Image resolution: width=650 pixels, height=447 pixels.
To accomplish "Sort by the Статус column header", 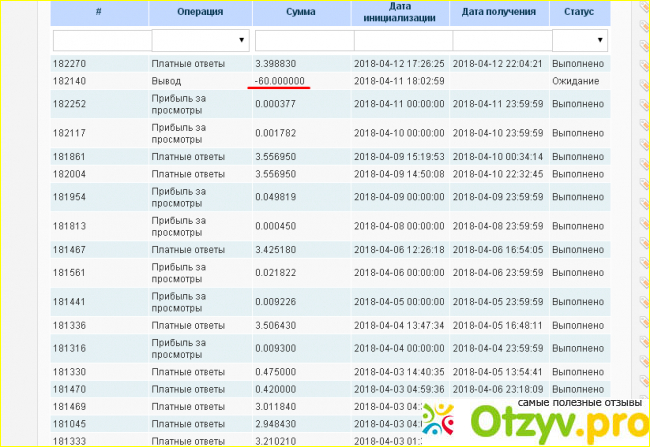I will click(x=578, y=14).
